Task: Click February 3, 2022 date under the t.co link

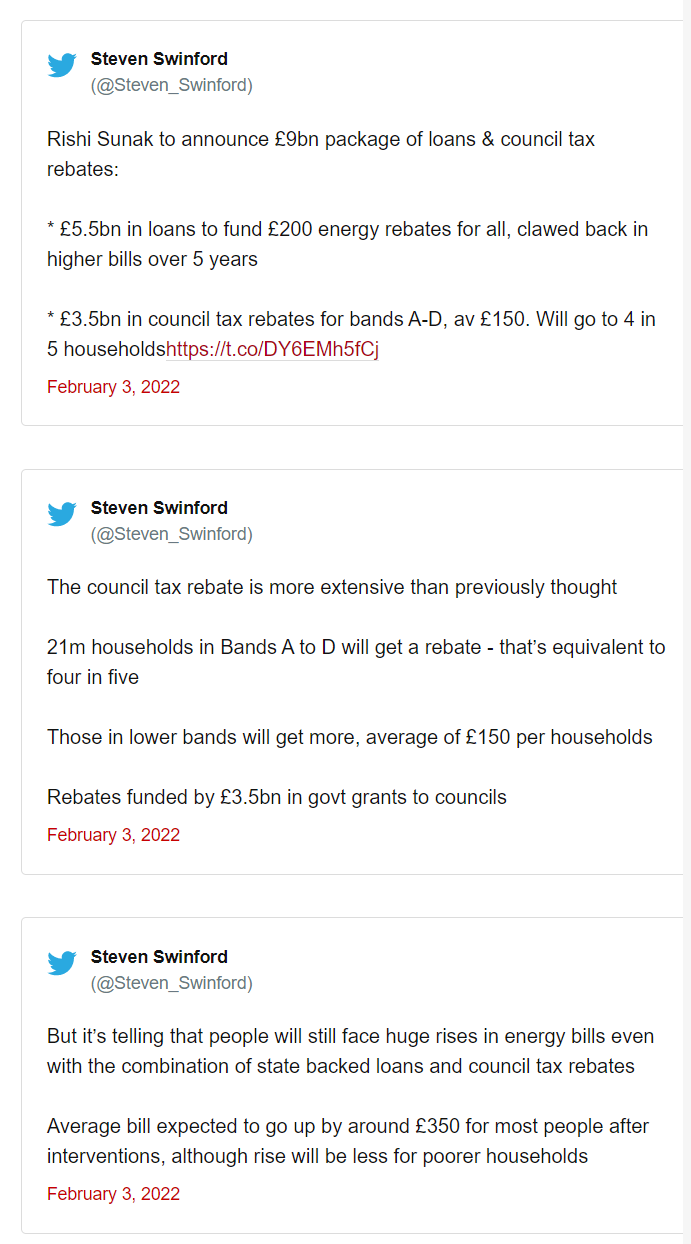Action: tap(113, 387)
